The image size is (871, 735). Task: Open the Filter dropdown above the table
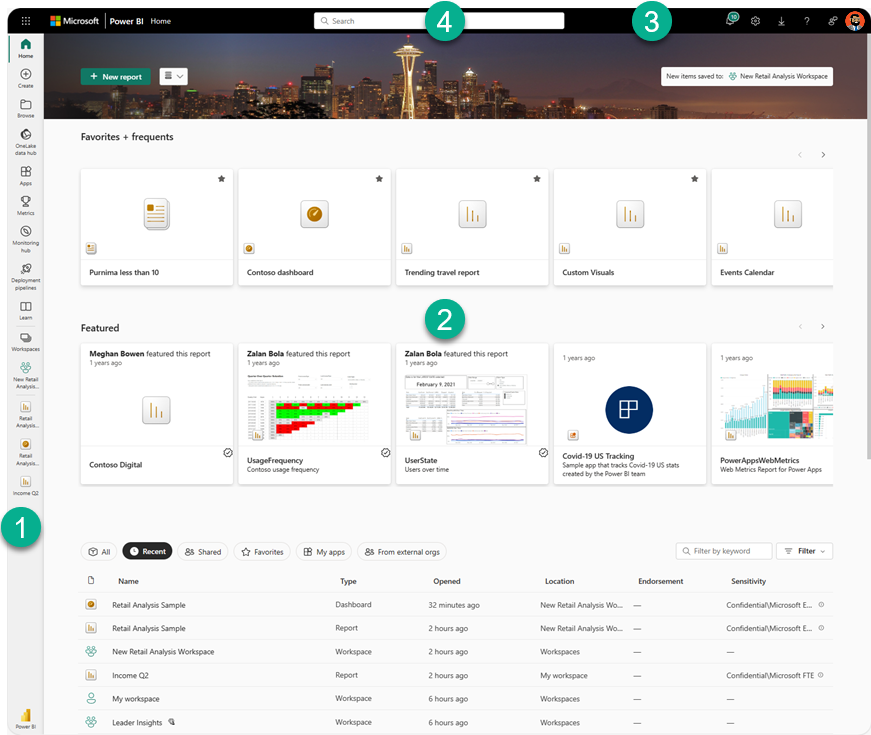click(x=804, y=551)
